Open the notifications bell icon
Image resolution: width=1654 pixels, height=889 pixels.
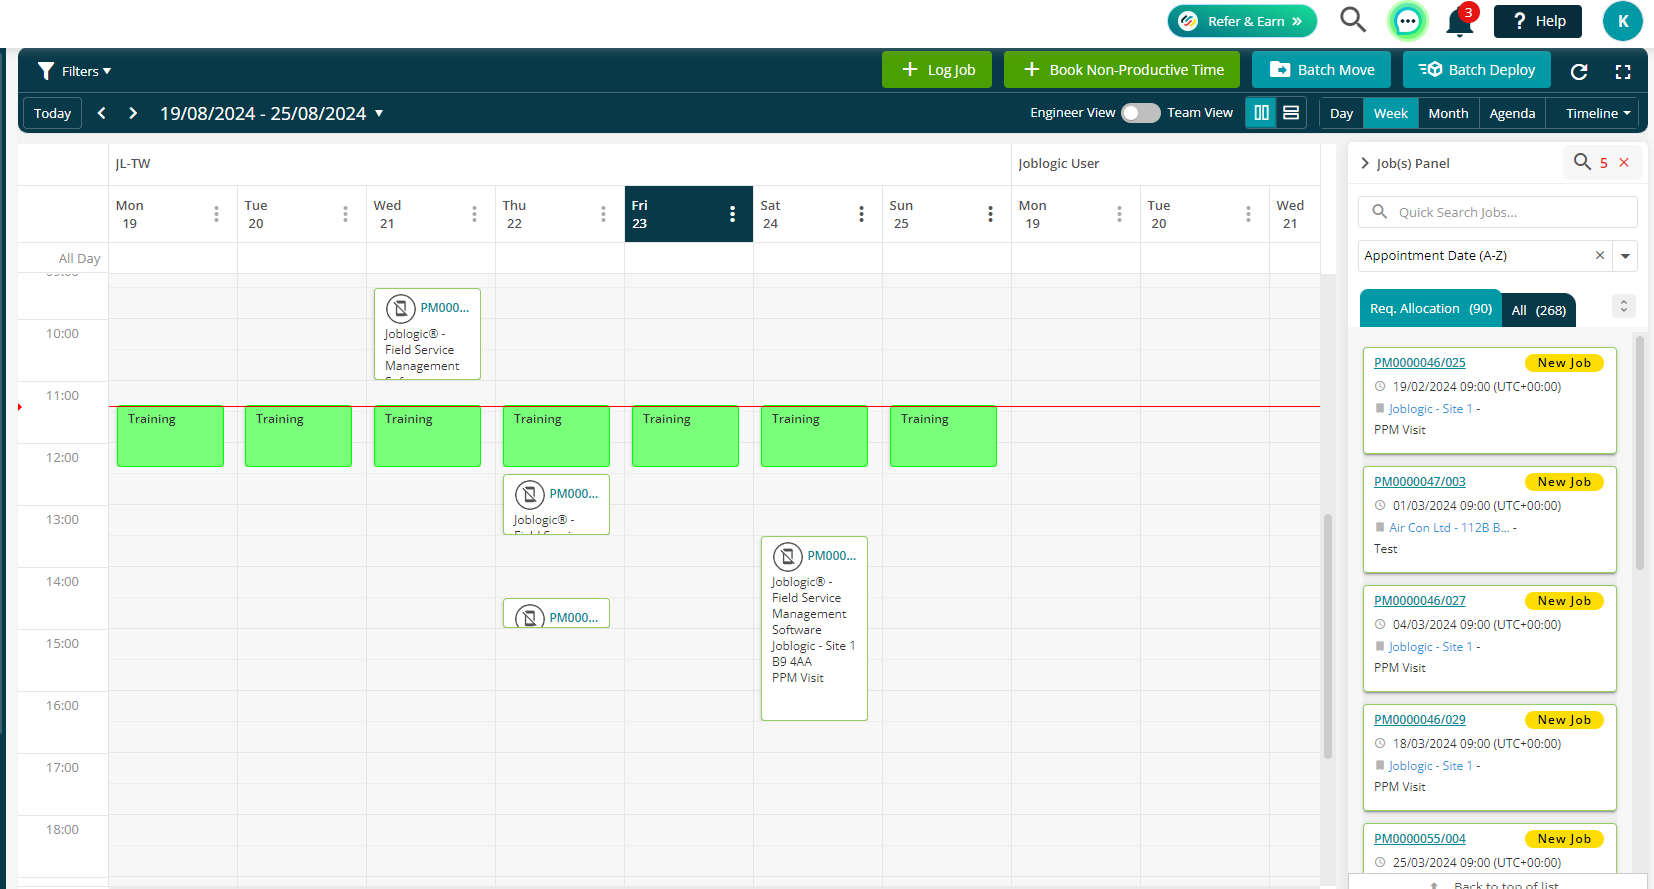coord(1460,21)
